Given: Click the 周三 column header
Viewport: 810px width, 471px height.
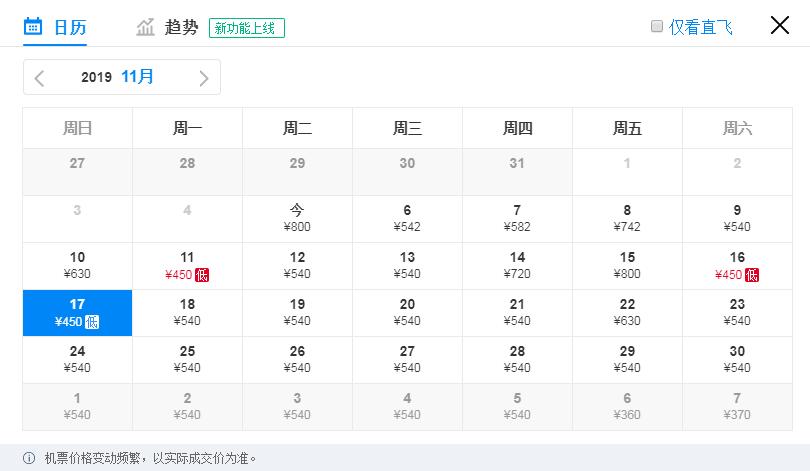Looking at the screenshot, I should 407,128.
